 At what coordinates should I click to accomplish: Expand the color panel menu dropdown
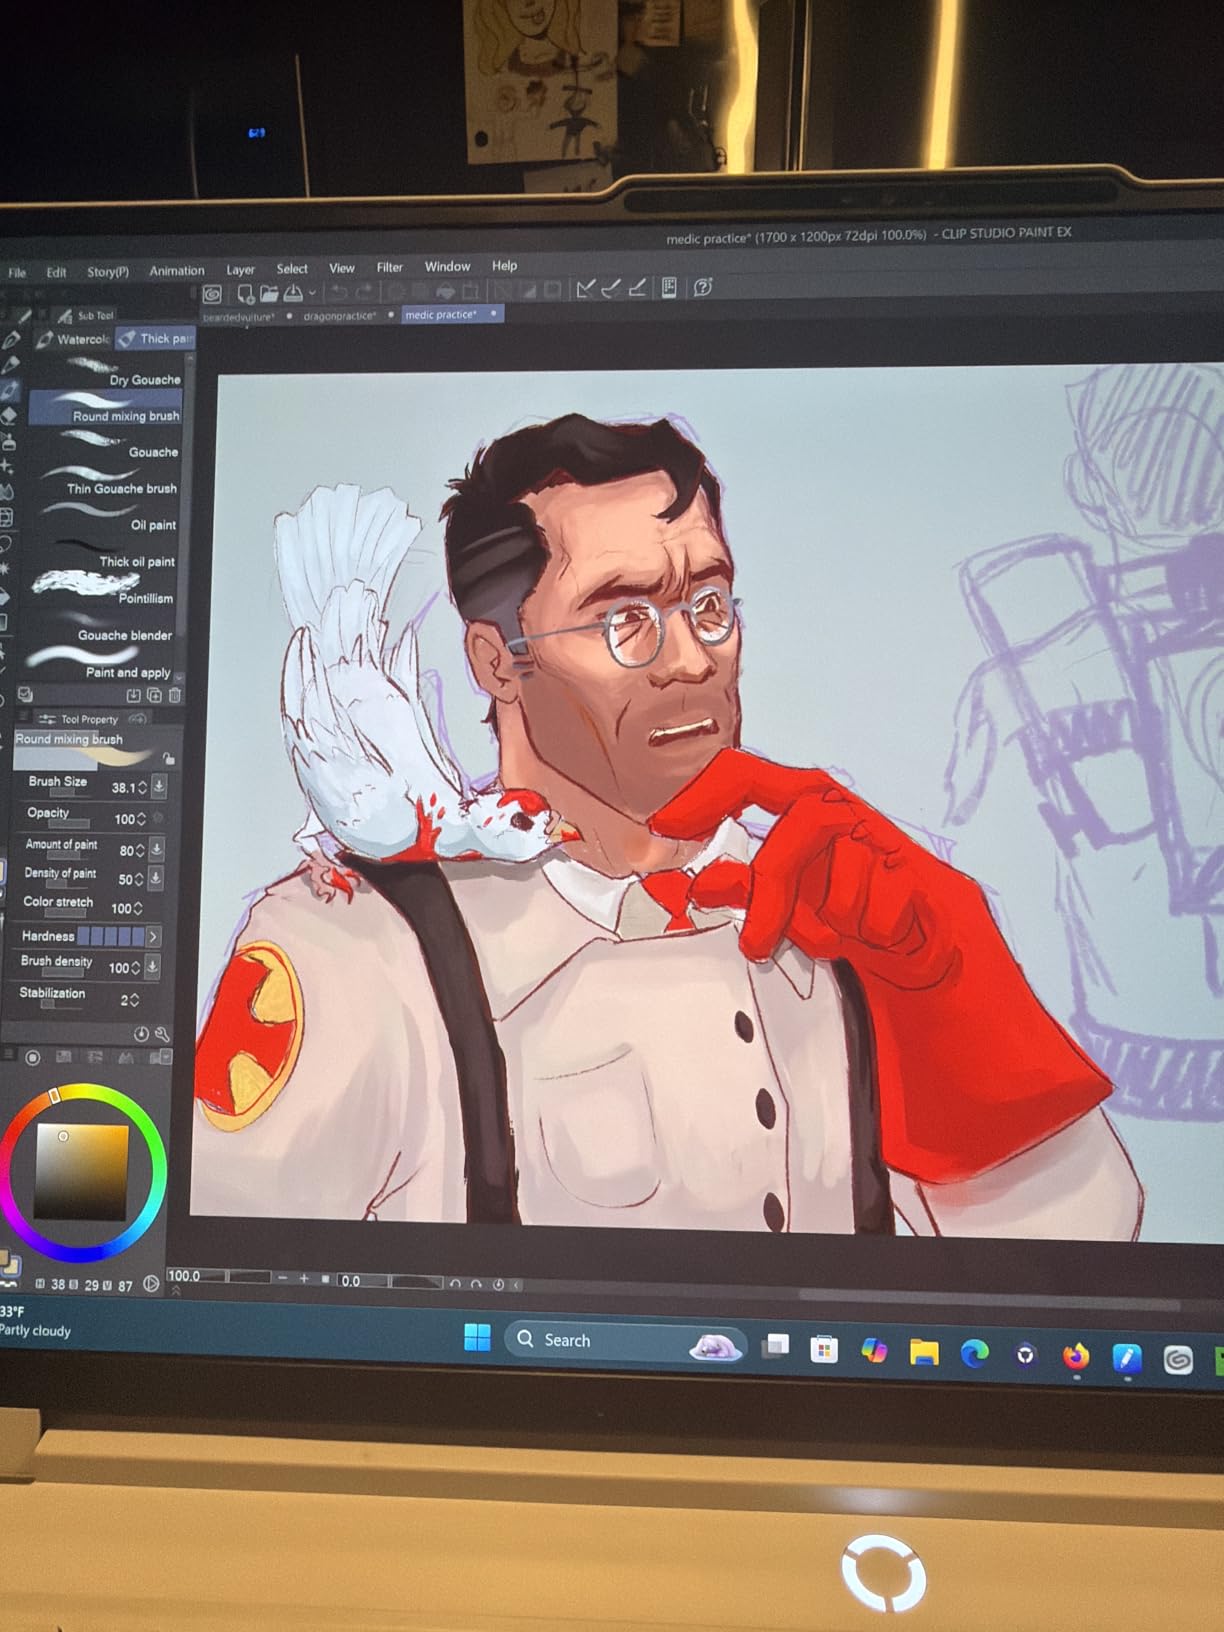165,1056
